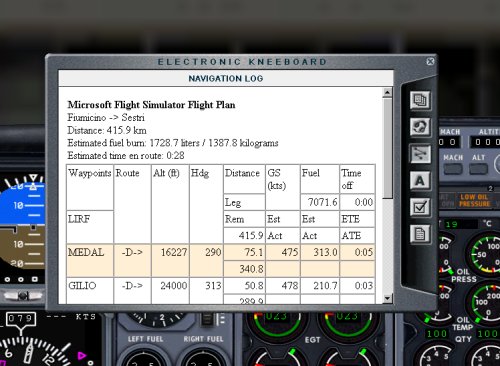Click the LEFT FUEL gauge label

[x=145, y=339]
